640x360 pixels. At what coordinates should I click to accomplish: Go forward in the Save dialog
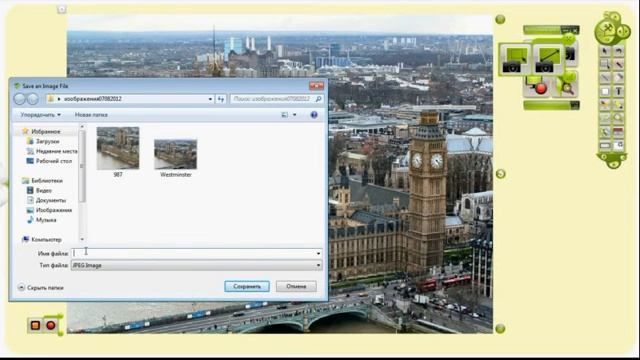click(x=33, y=99)
